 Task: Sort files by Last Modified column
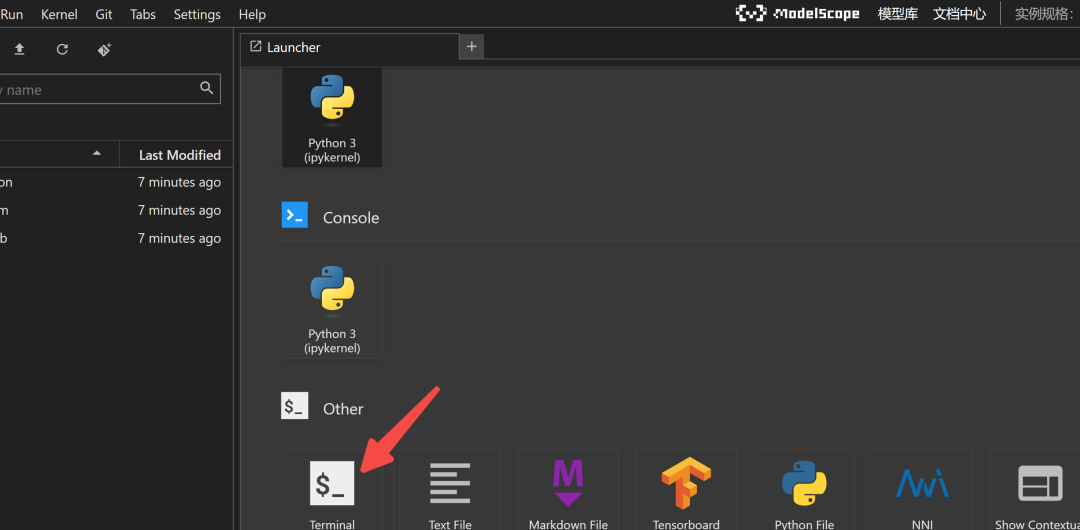point(179,155)
